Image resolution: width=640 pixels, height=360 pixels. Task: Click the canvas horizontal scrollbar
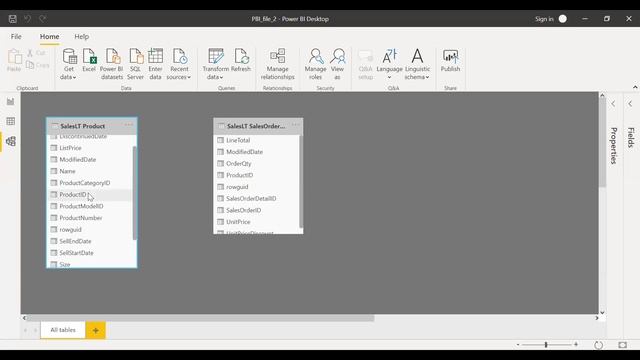200,318
